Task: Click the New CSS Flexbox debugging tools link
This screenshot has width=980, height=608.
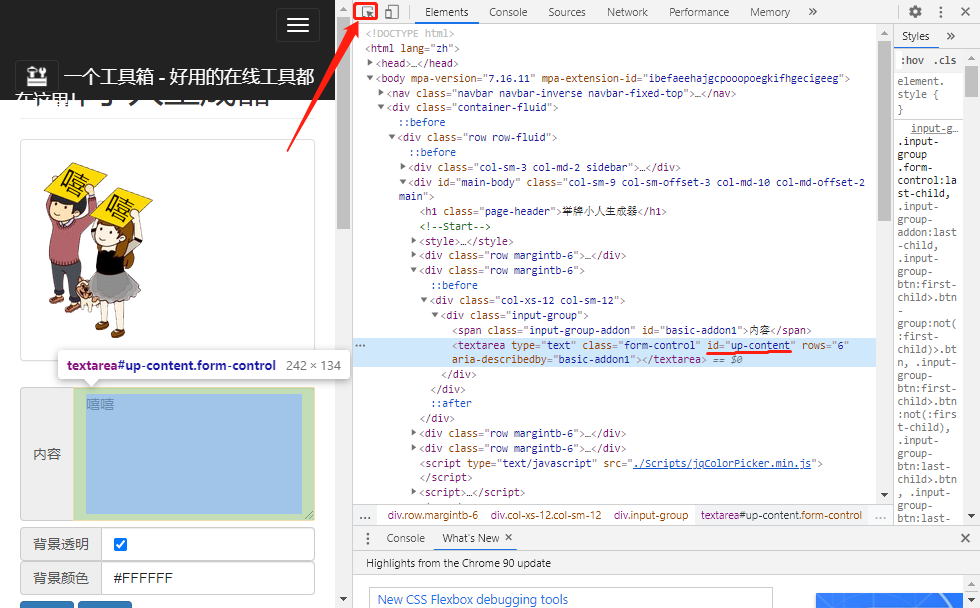Action: [x=472, y=600]
